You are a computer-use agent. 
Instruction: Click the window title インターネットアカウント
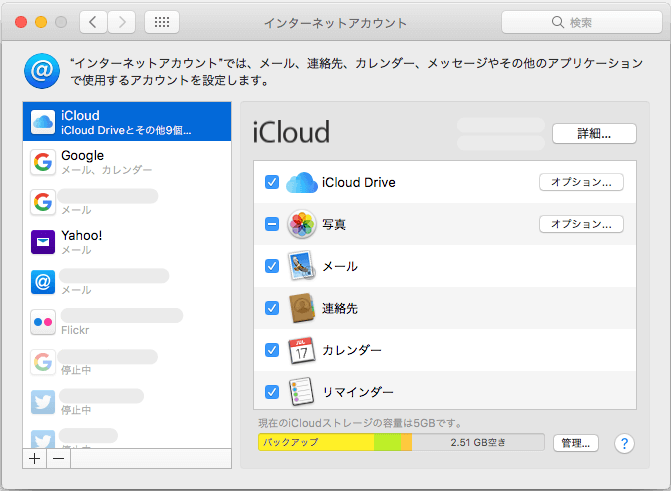pyautogui.click(x=335, y=23)
